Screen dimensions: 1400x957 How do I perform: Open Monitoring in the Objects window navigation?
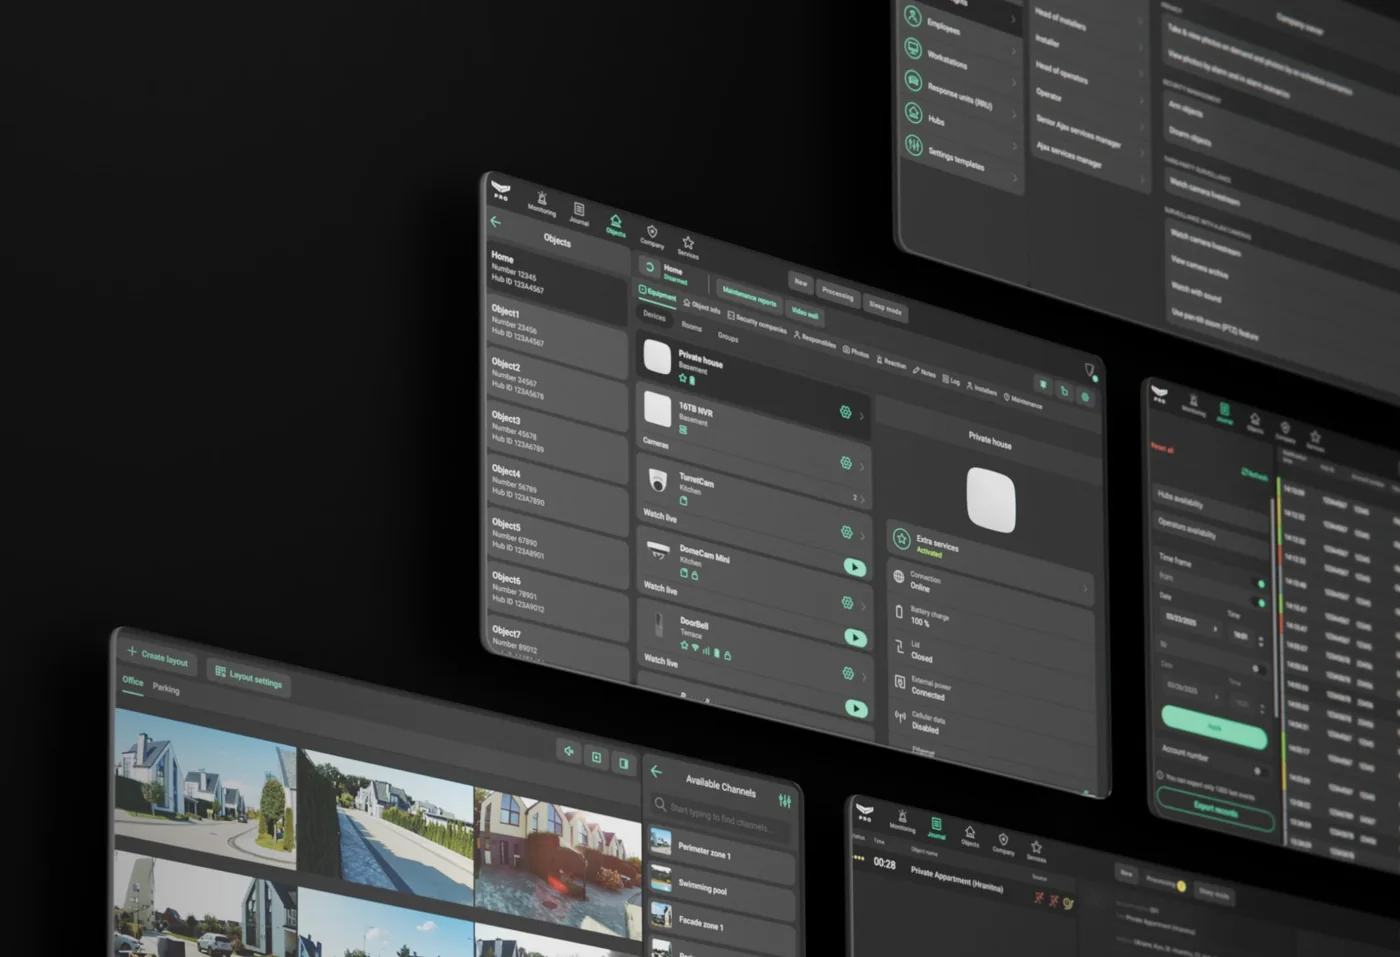(x=542, y=203)
